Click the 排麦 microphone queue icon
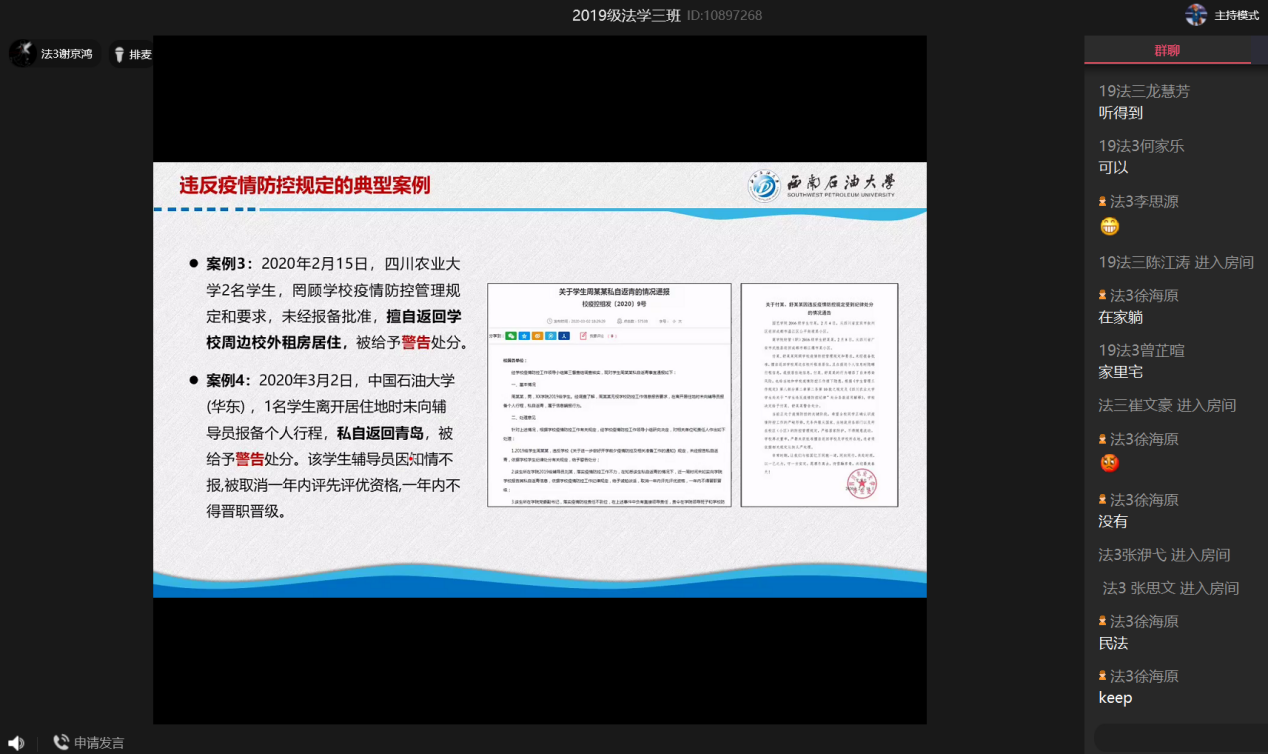Screen dimensions: 1268x754 coord(119,54)
